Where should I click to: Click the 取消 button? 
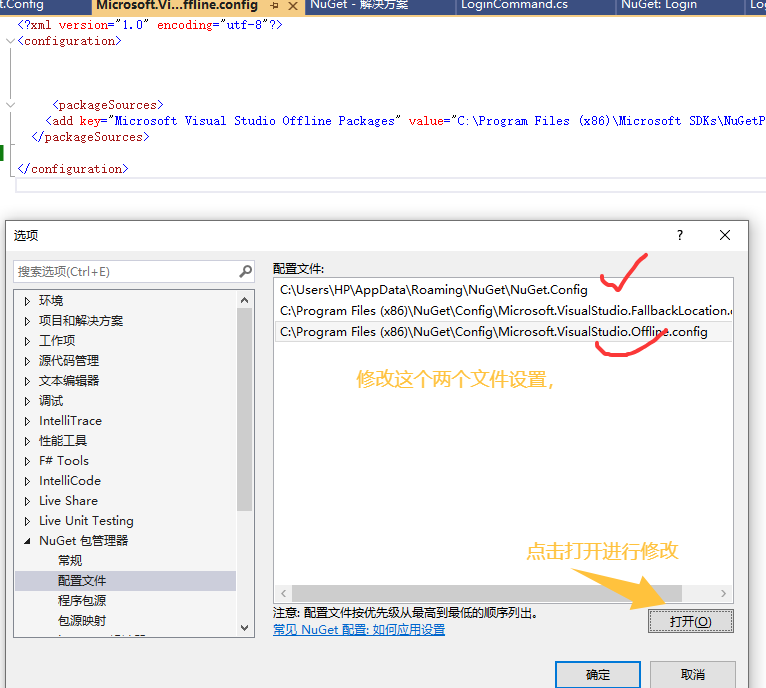(692, 675)
